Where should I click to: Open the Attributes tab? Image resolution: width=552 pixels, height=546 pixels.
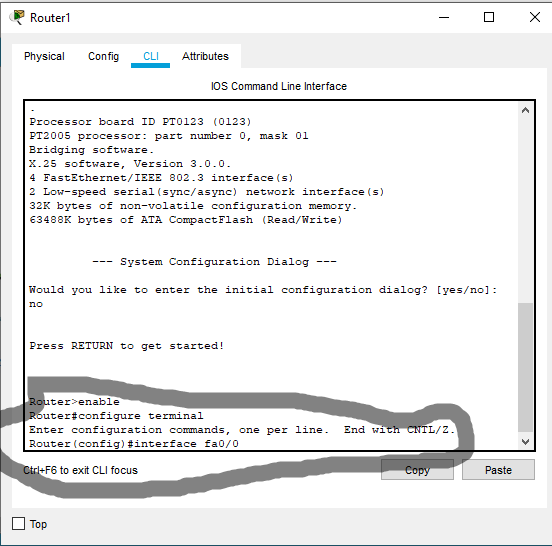[x=205, y=56]
